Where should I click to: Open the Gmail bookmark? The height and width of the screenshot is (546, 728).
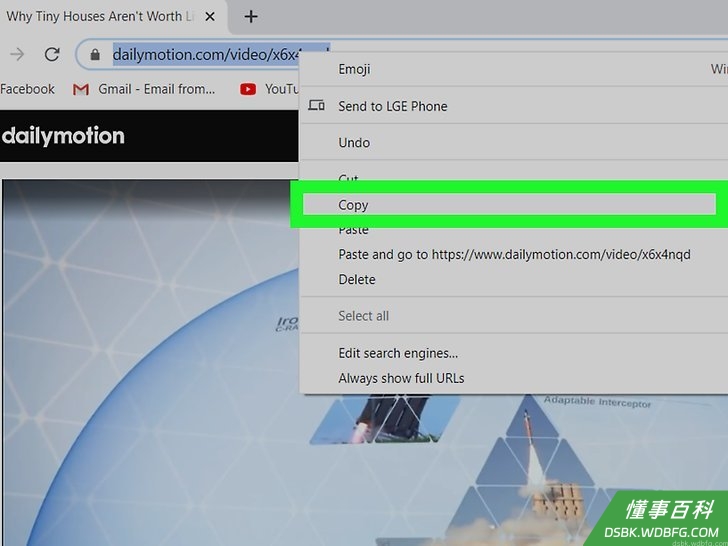144,89
